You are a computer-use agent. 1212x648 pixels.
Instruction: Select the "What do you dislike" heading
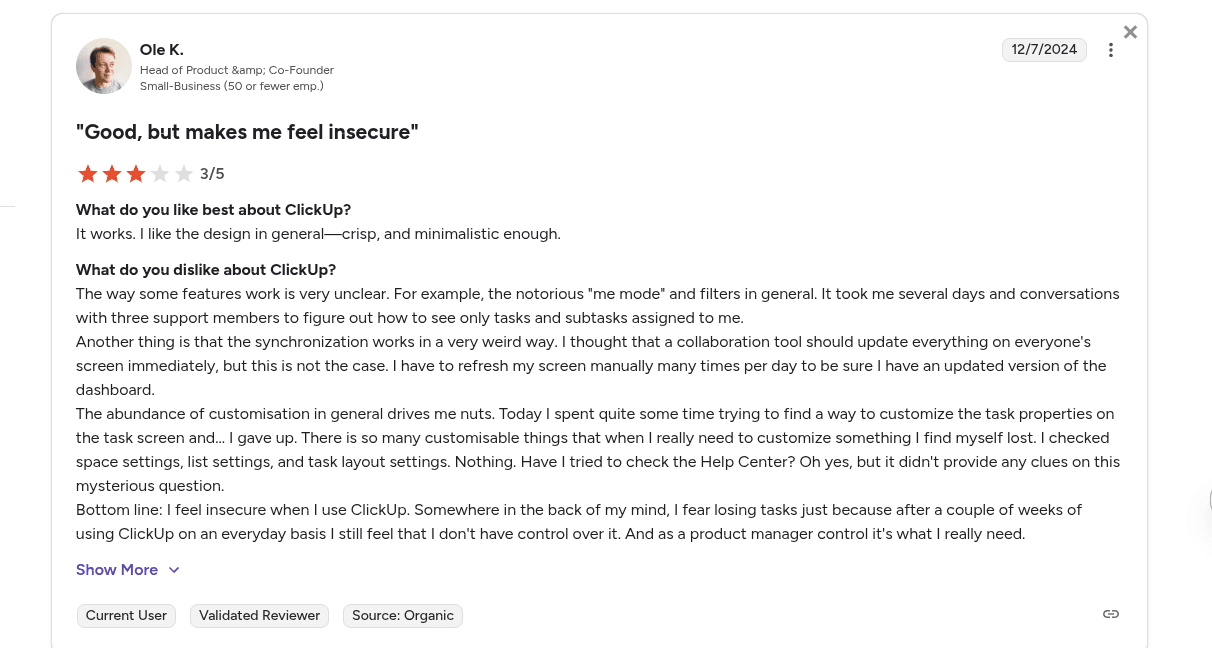[206, 270]
